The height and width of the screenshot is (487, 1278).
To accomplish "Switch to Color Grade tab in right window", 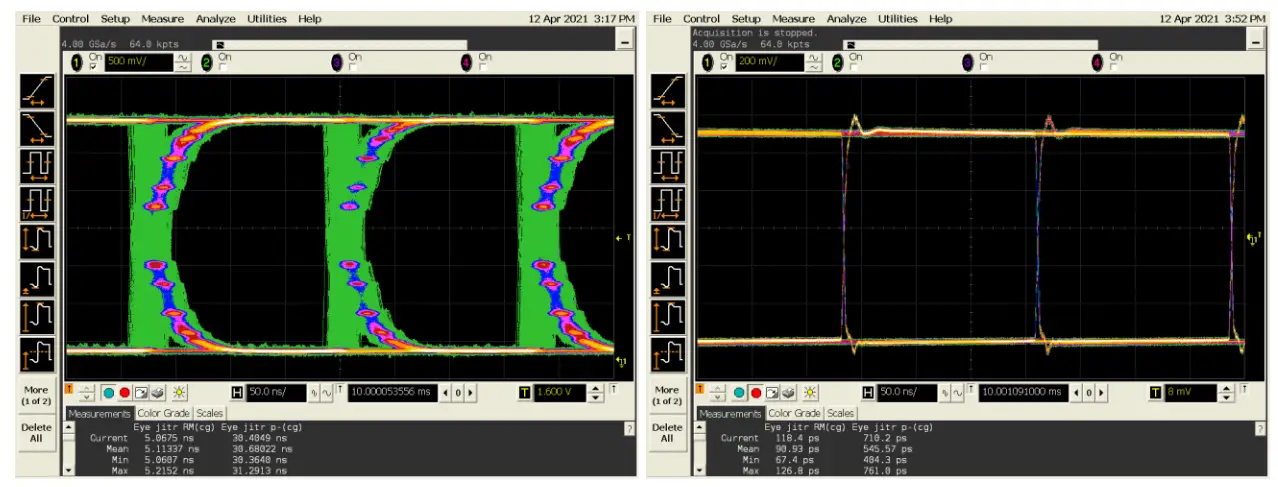I will click(796, 413).
